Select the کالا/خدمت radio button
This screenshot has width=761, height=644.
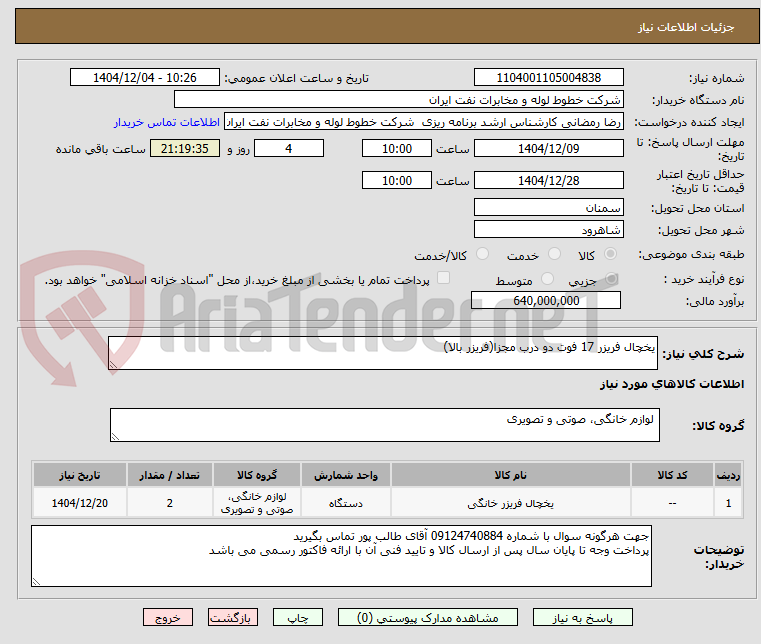[482, 254]
